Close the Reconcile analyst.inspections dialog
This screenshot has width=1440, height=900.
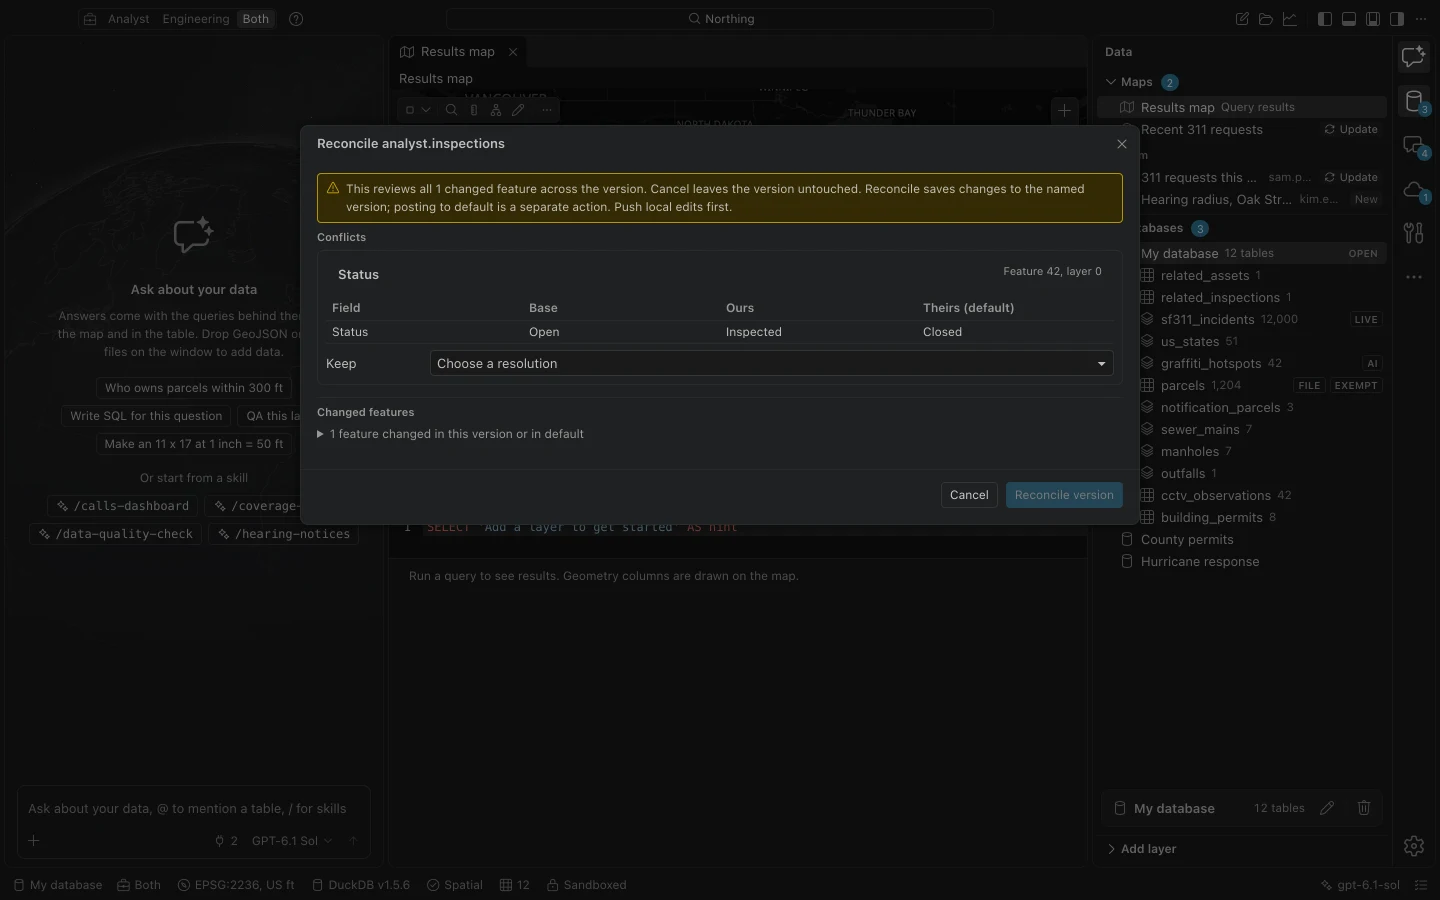tap(1122, 144)
